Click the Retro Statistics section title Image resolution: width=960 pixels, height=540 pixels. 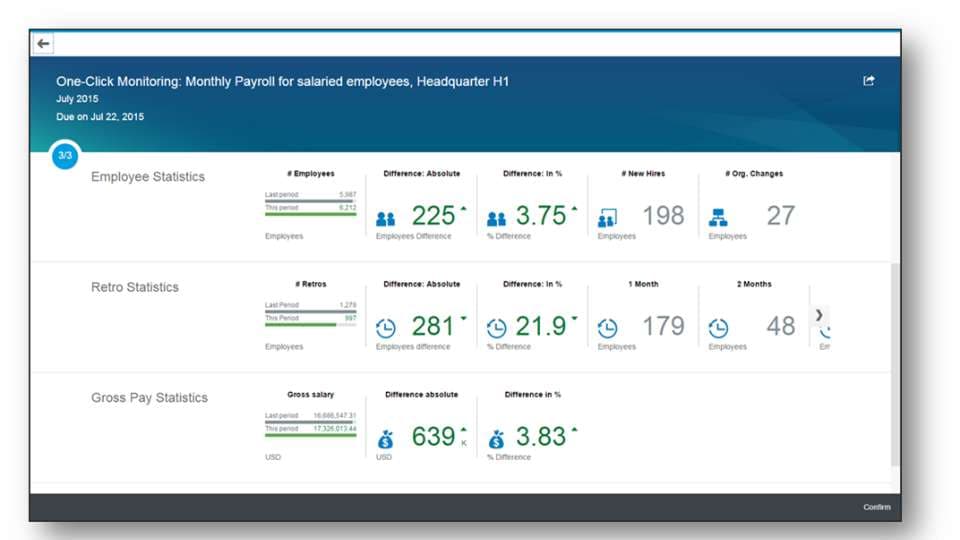(135, 287)
